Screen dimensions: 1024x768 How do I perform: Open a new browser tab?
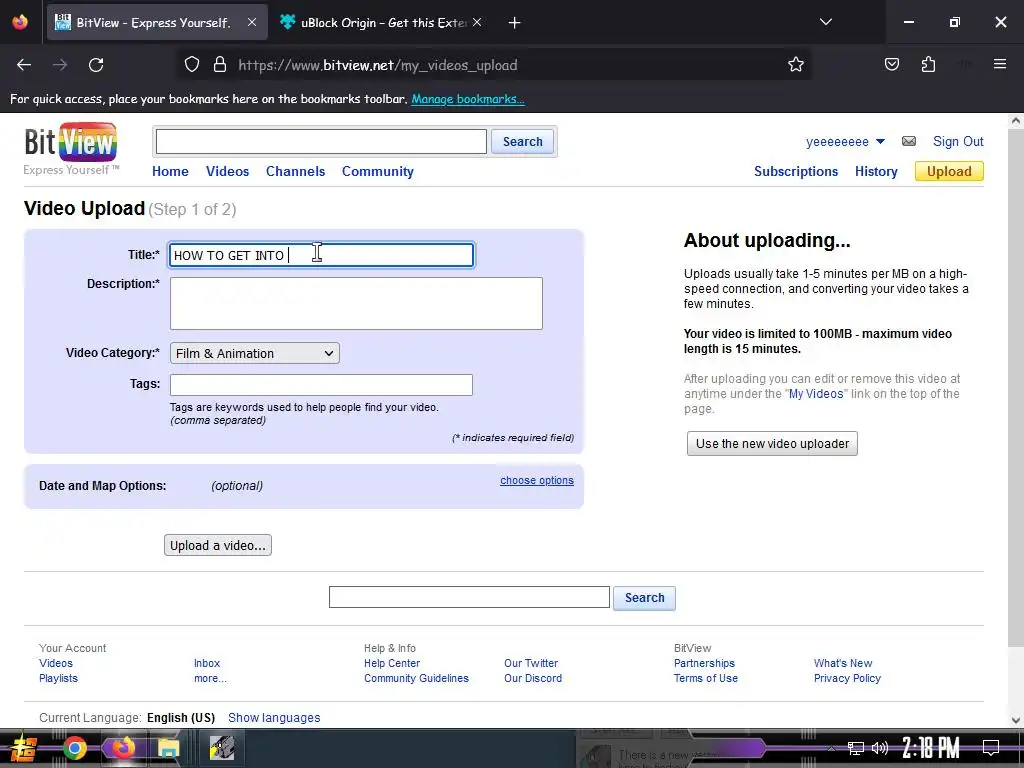point(515,23)
